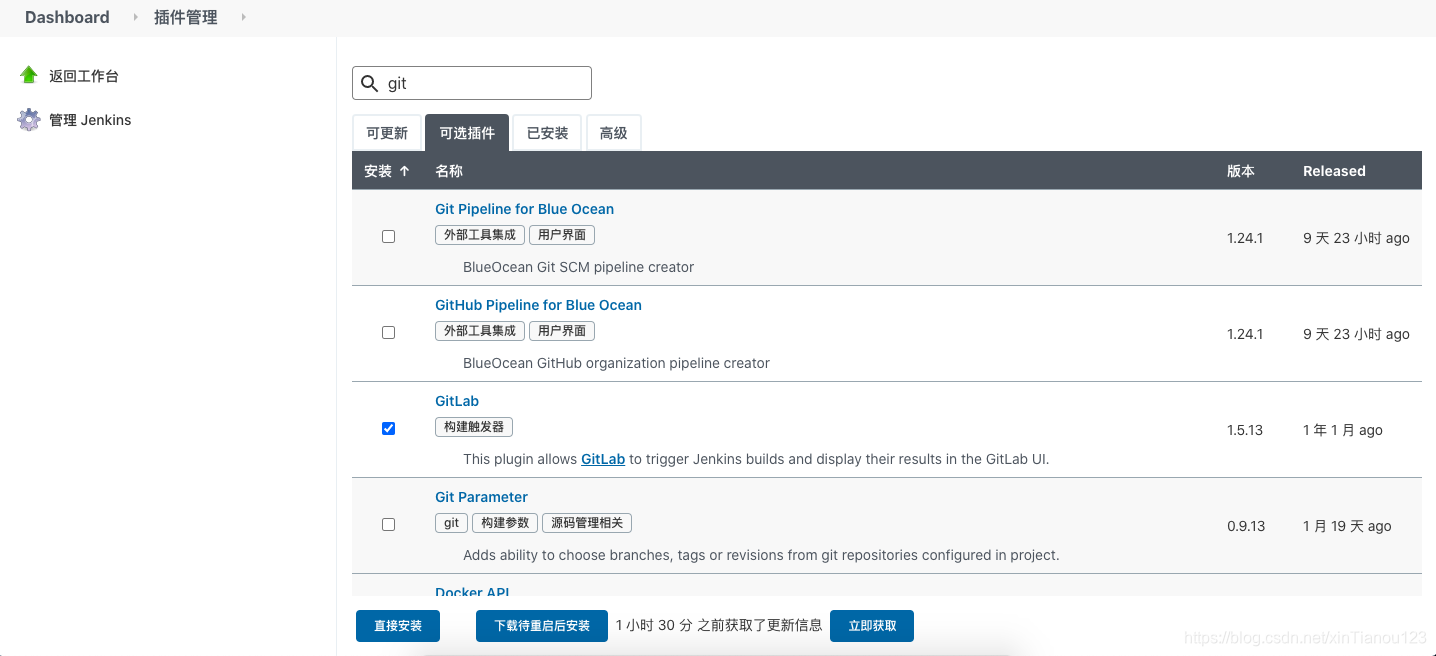Switch to the 可更新 tab
The image size is (1436, 656).
coord(387,133)
